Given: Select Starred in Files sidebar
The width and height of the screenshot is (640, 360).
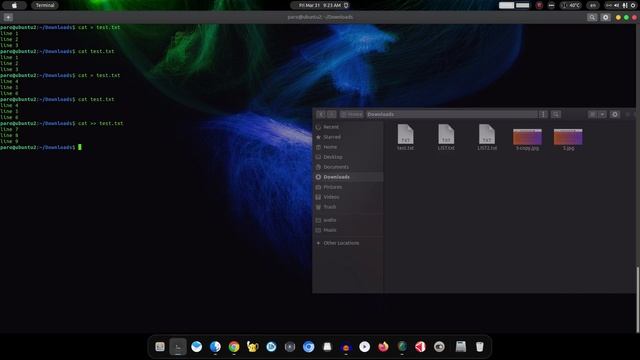Looking at the screenshot, I should (348, 137).
